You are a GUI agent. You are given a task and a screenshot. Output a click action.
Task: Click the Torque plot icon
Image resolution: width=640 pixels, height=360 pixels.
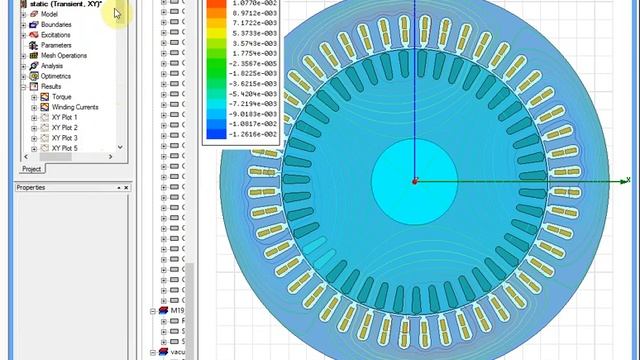44,97
